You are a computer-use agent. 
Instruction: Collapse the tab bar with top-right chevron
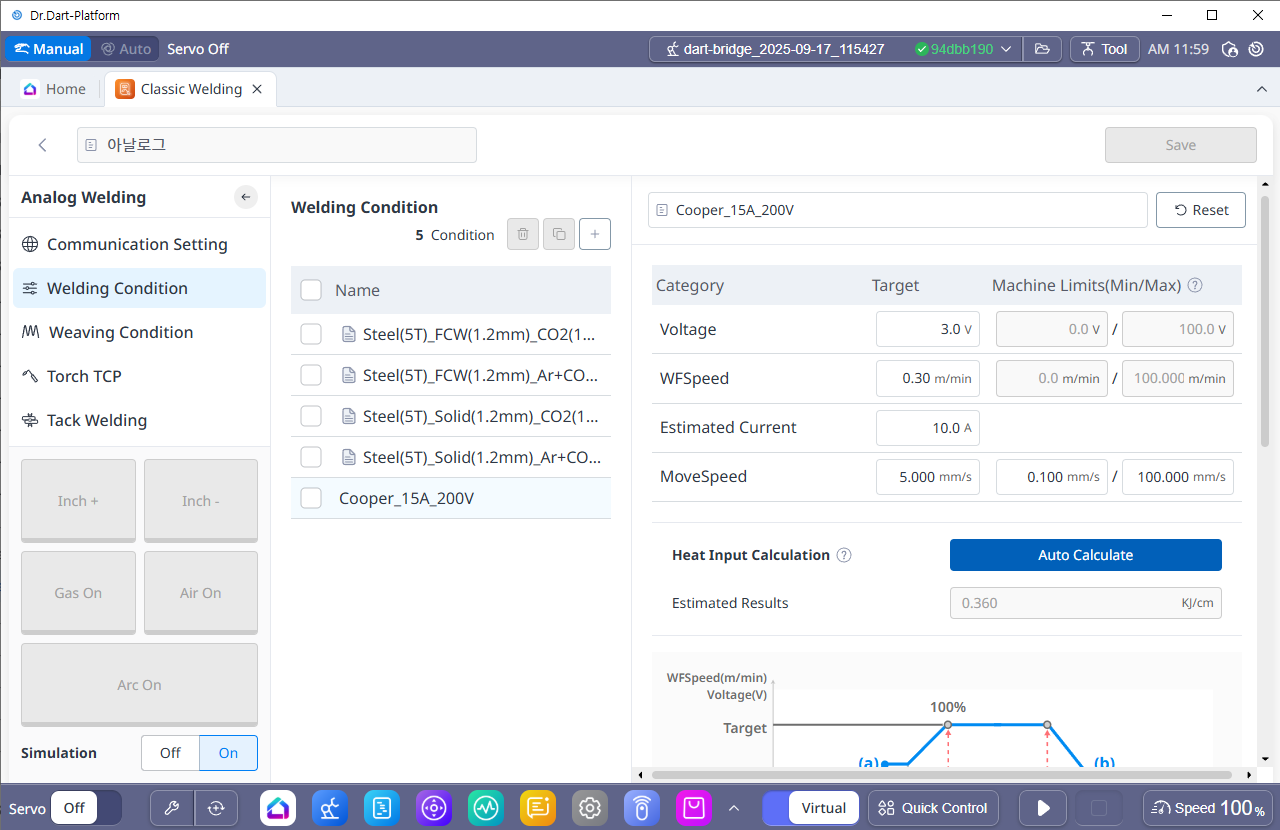click(x=1261, y=89)
